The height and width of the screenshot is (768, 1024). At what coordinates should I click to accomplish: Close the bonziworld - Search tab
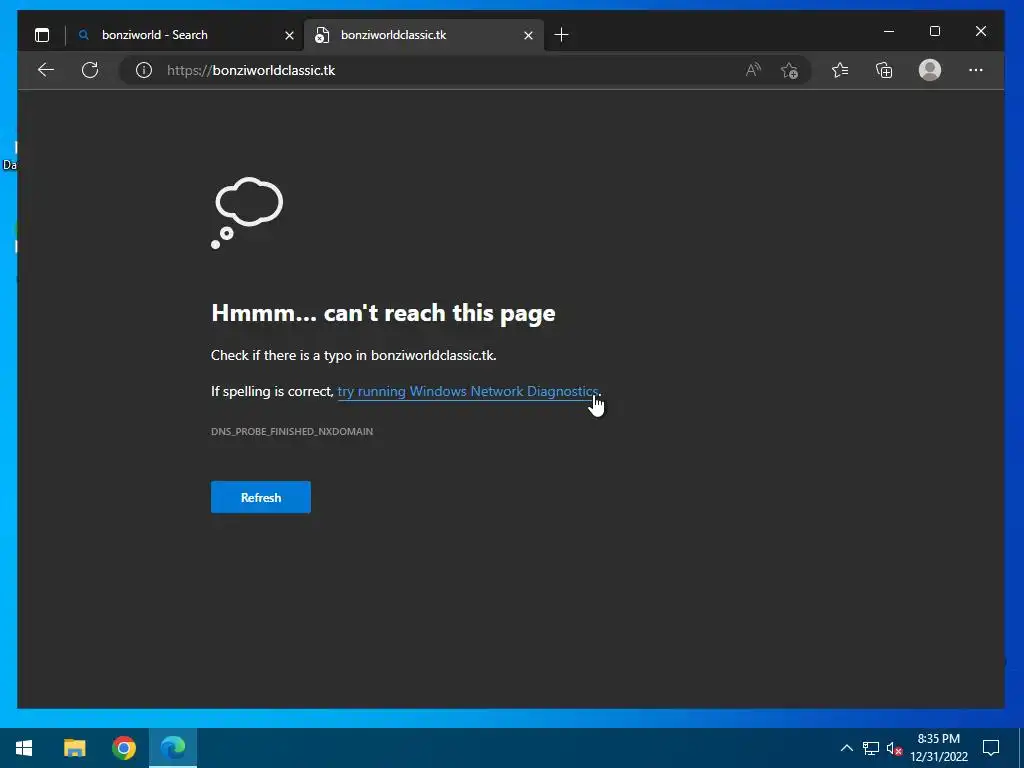(289, 35)
